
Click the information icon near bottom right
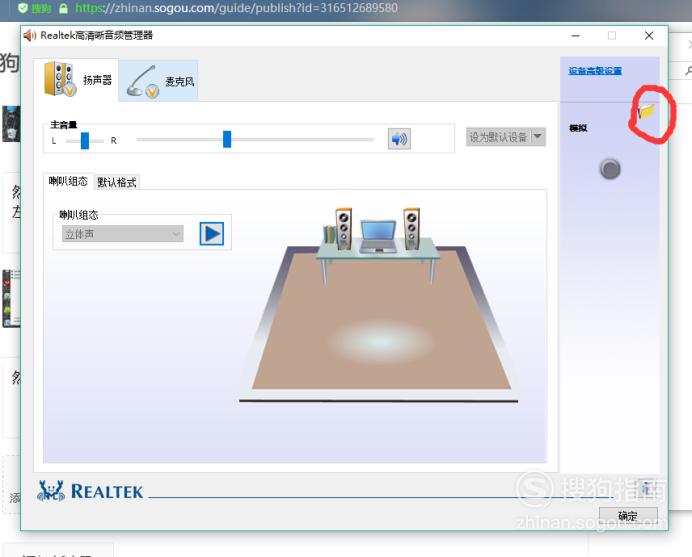(x=646, y=488)
